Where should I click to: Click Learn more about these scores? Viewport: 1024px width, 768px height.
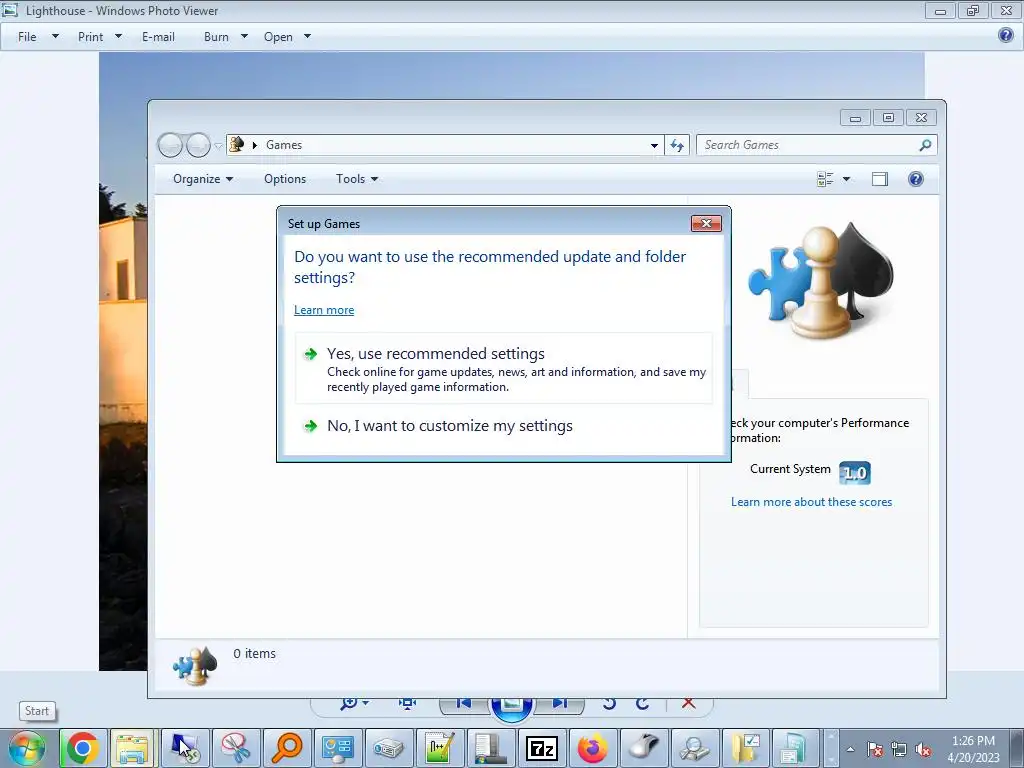(x=811, y=502)
